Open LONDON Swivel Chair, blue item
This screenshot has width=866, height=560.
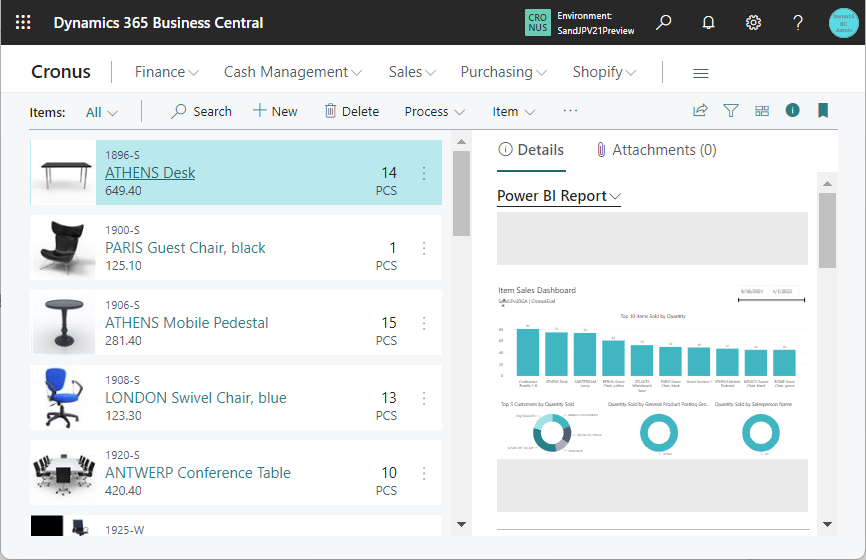(x=196, y=398)
